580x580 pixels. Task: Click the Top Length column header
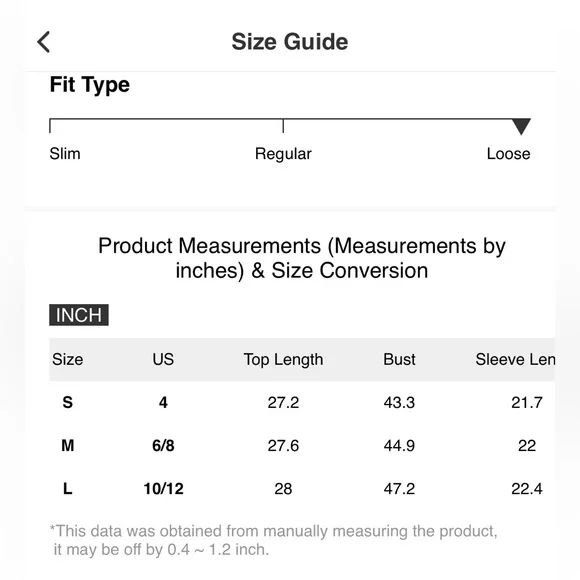click(283, 360)
